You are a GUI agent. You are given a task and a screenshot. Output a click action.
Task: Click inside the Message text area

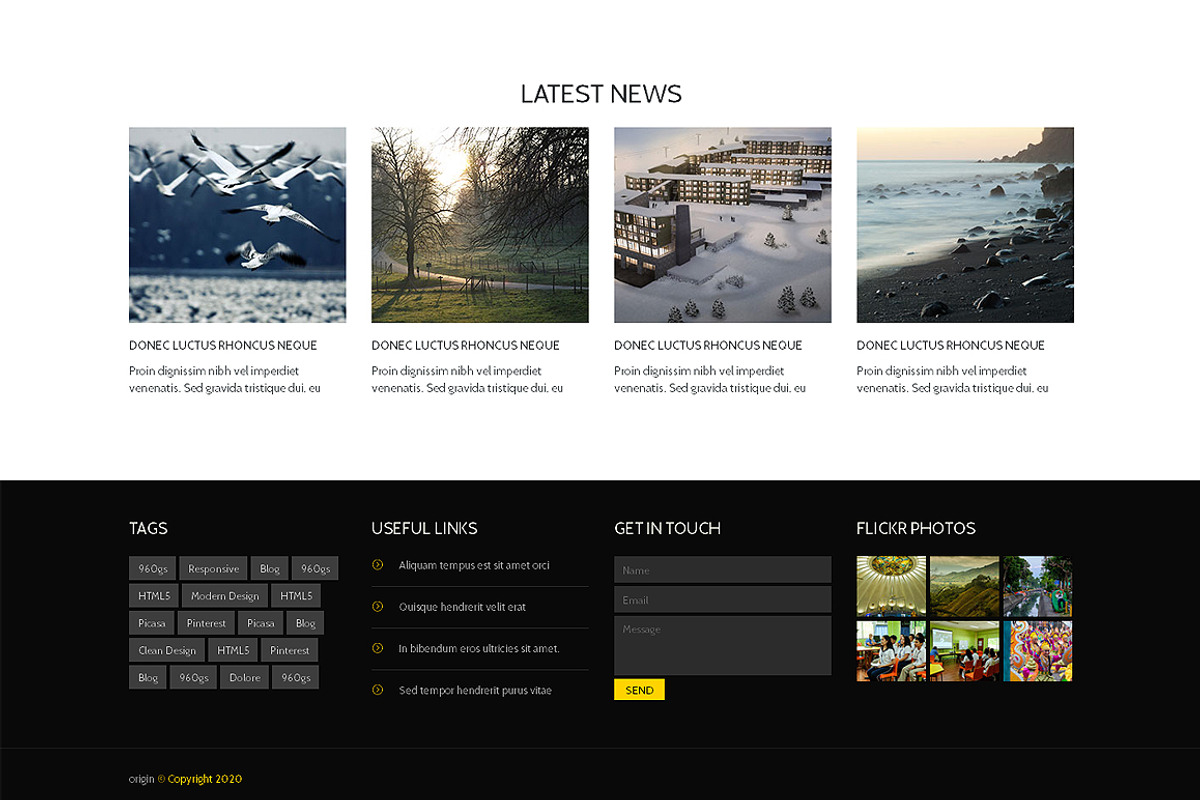coord(722,646)
